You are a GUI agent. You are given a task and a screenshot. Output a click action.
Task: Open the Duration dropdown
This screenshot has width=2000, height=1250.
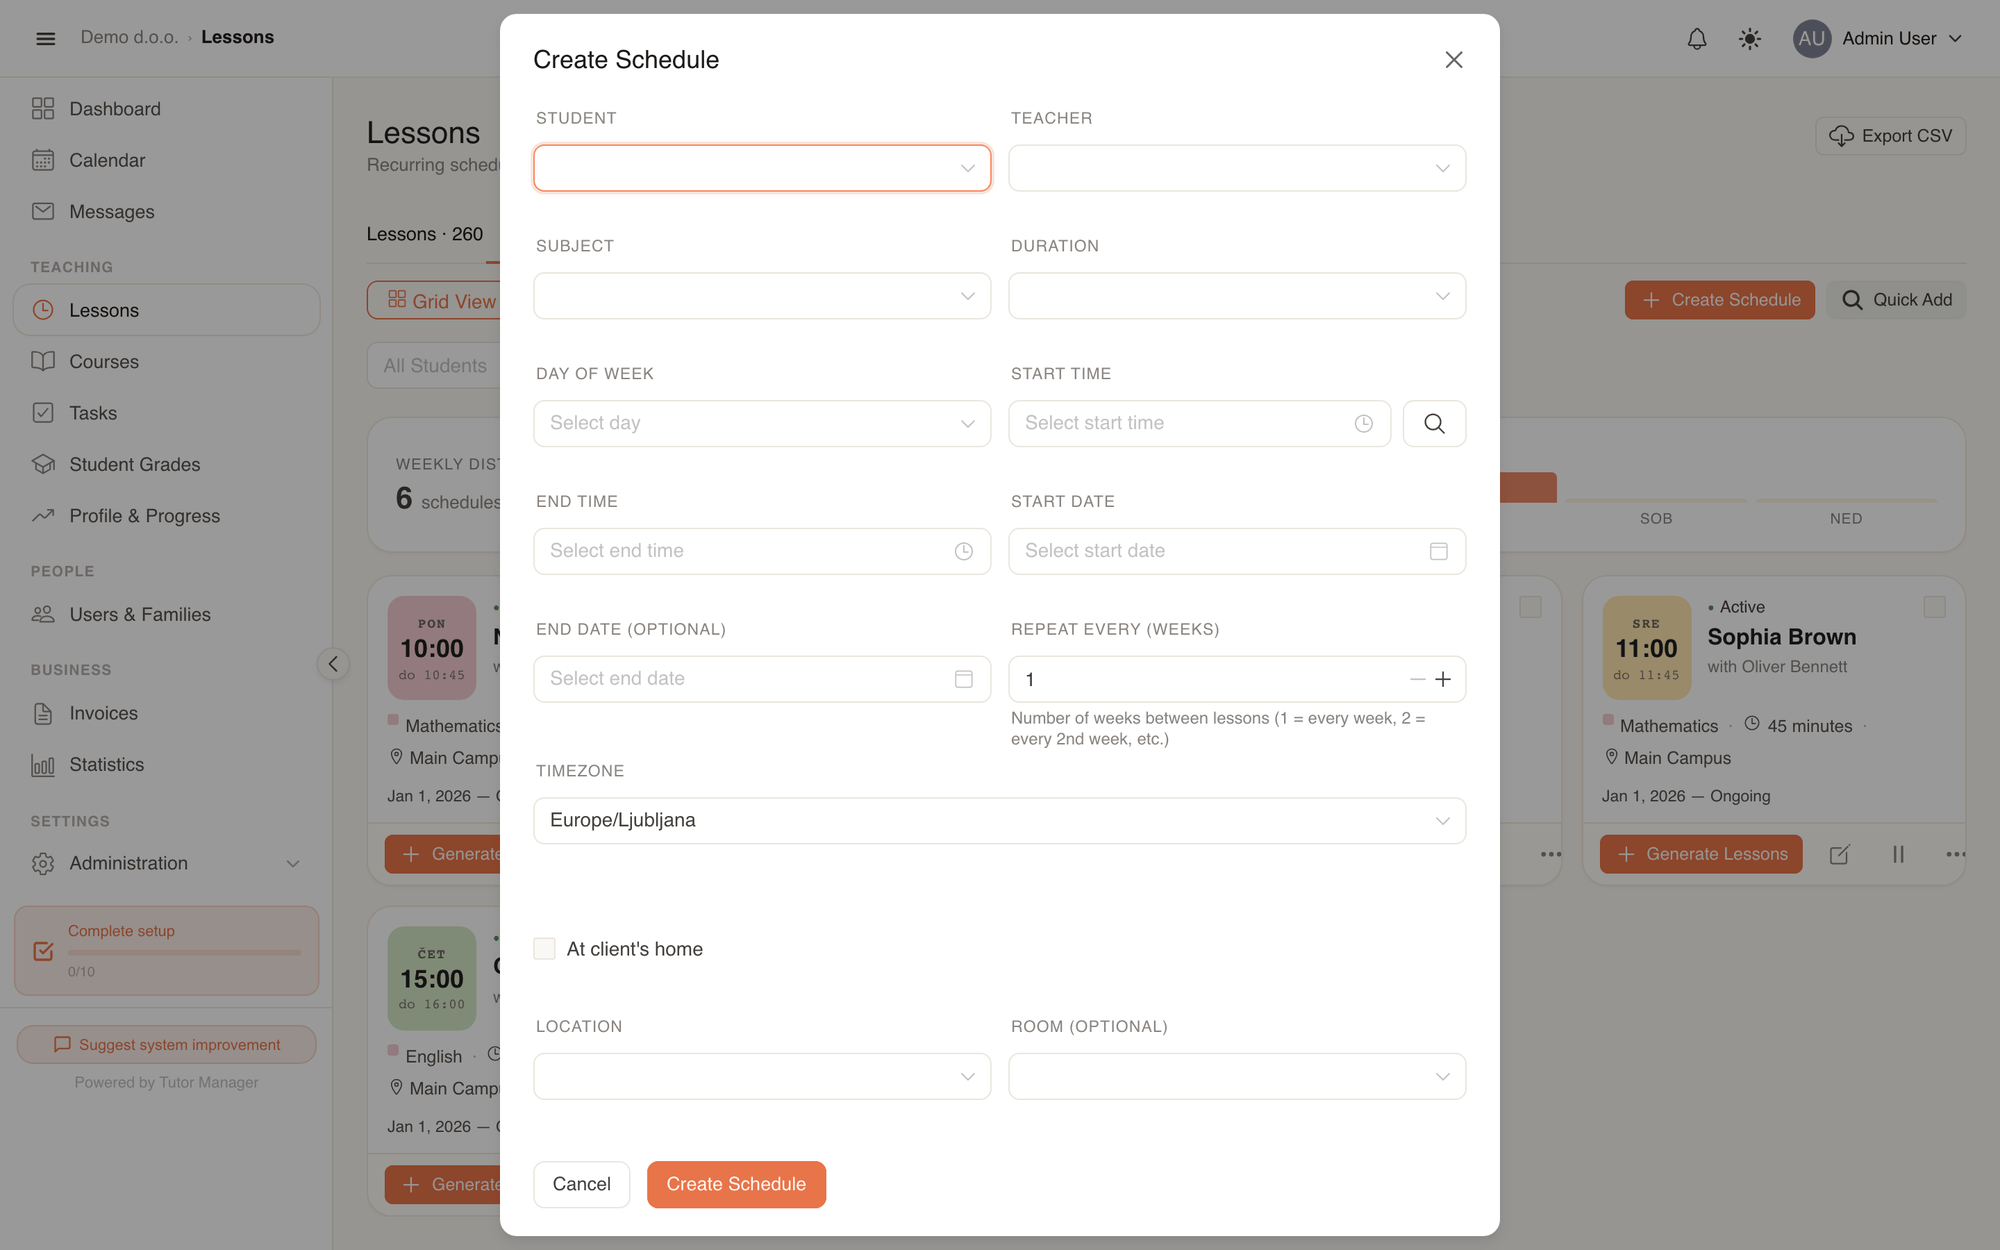point(1237,296)
